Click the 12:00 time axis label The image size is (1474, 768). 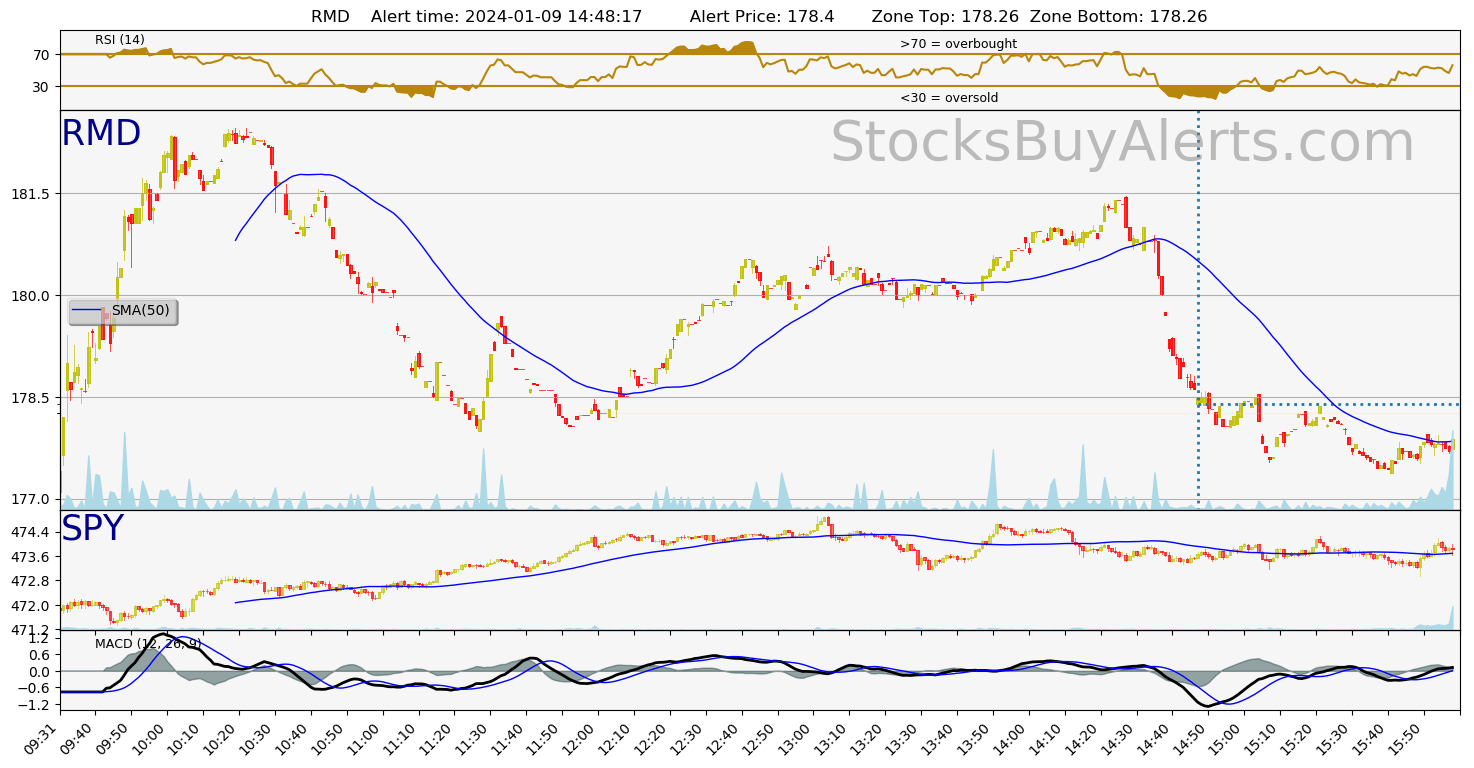(582, 735)
